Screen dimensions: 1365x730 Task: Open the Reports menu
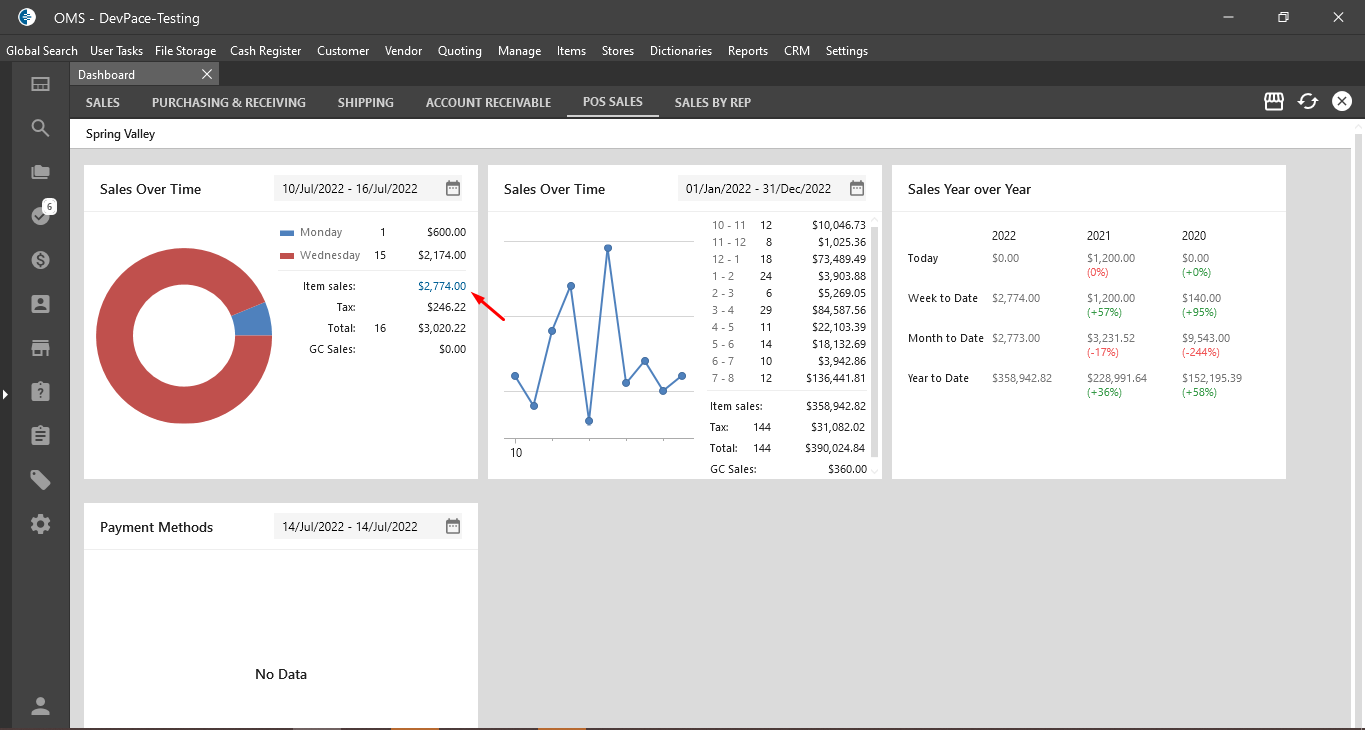(748, 51)
